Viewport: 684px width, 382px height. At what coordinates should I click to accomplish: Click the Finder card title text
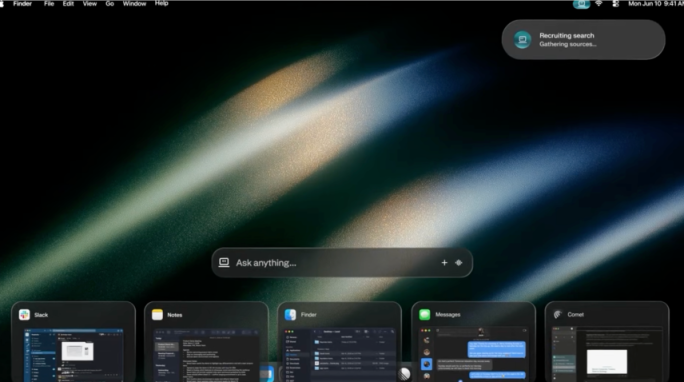coord(309,314)
